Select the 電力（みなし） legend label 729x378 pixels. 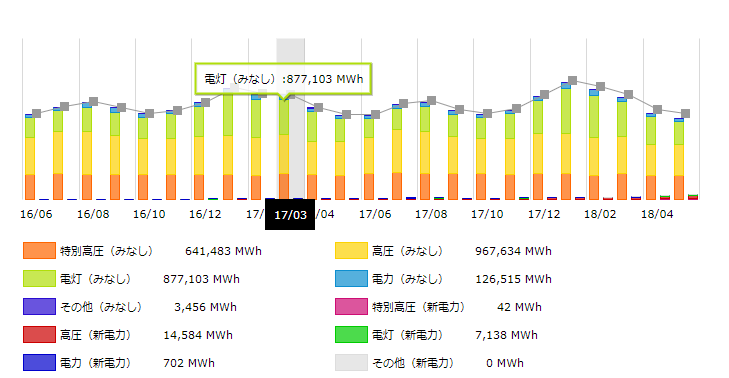point(407,279)
